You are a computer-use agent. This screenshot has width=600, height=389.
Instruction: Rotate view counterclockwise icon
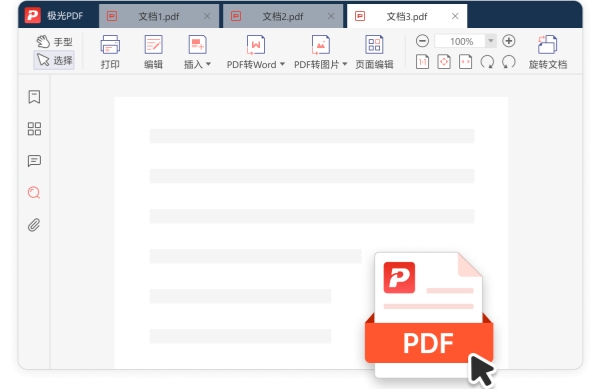coord(509,62)
